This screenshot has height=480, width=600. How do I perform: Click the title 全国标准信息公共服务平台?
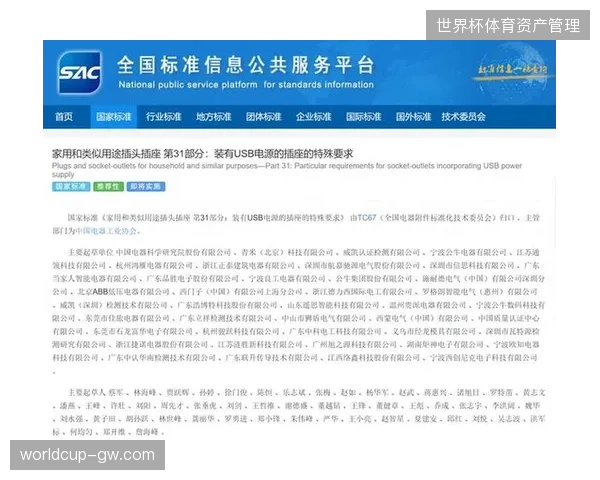coord(245,65)
